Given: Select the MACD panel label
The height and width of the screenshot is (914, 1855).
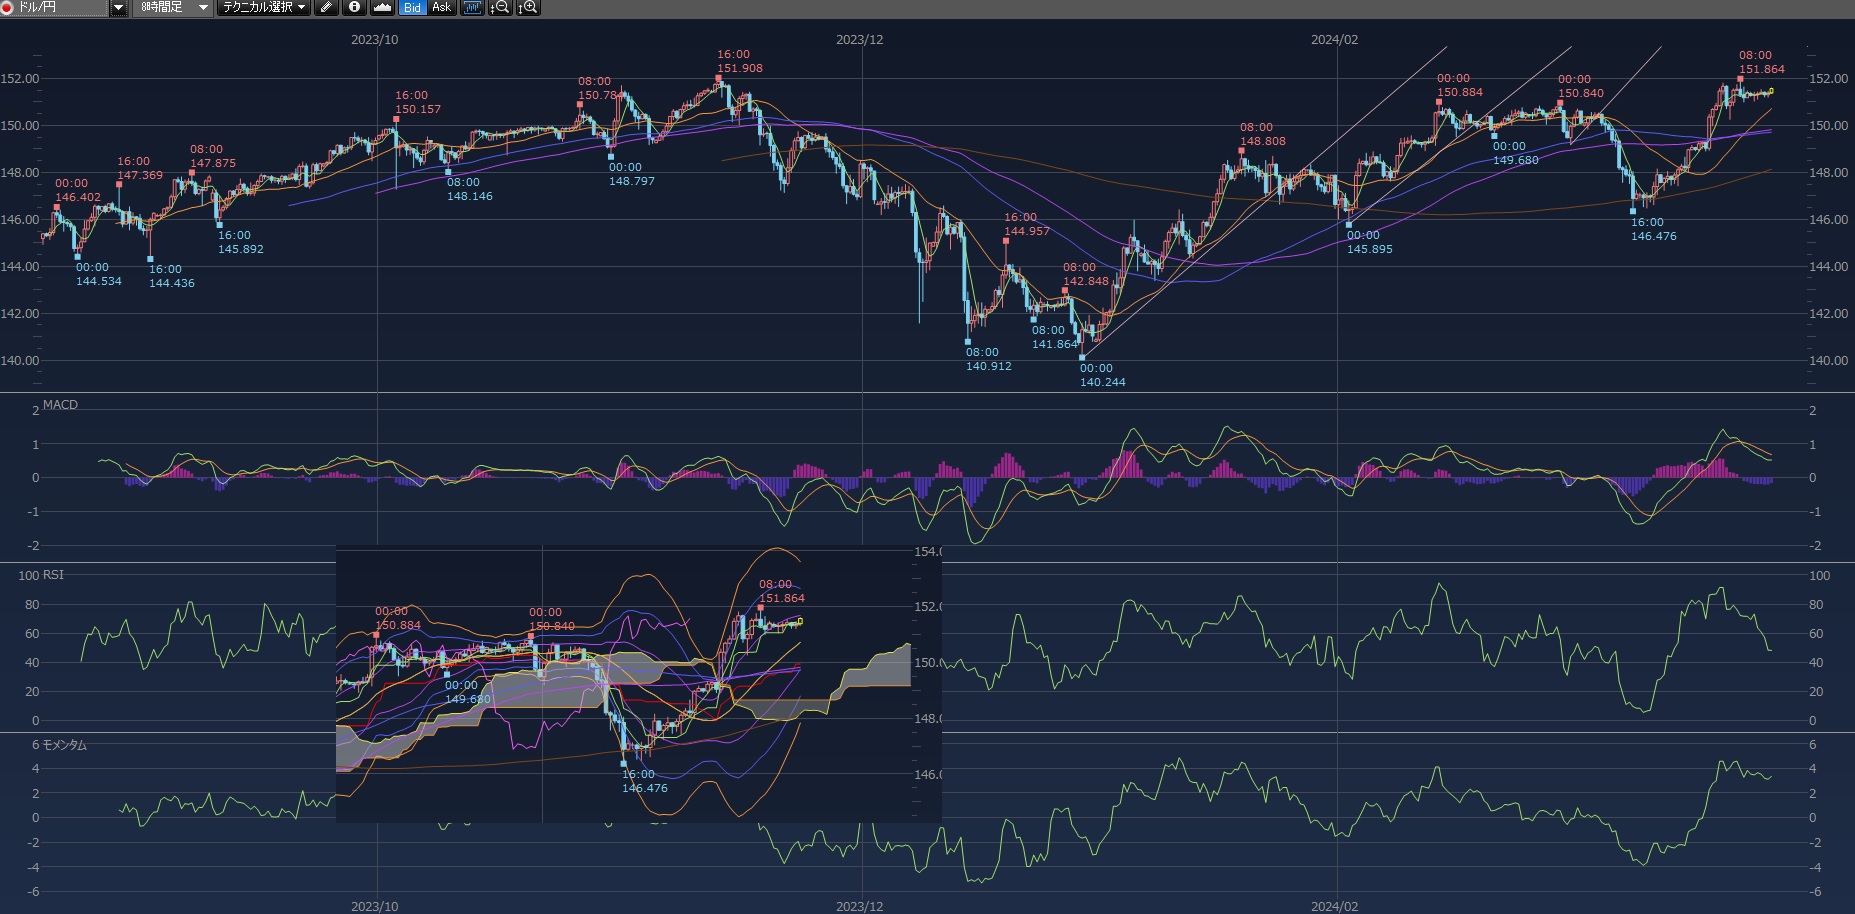Looking at the screenshot, I should (x=60, y=405).
